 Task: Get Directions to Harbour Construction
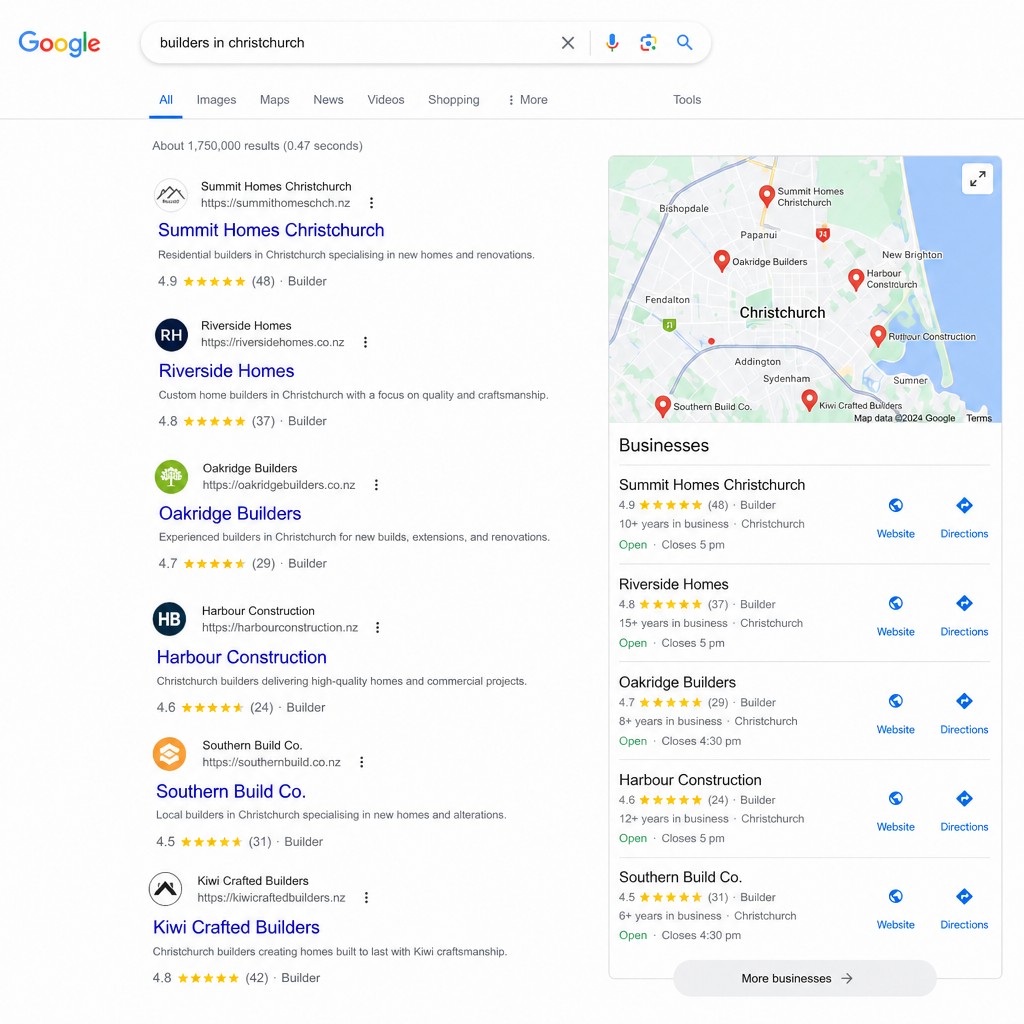pos(964,812)
